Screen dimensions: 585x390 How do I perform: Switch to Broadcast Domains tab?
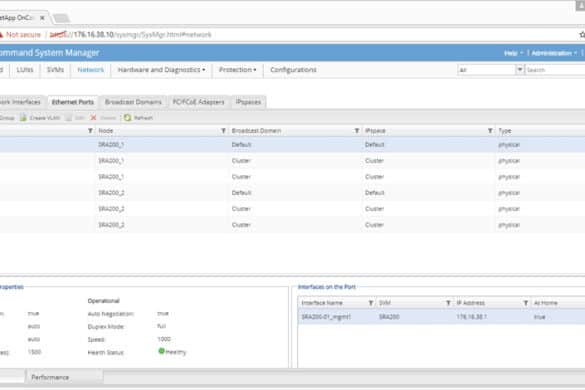(133, 102)
